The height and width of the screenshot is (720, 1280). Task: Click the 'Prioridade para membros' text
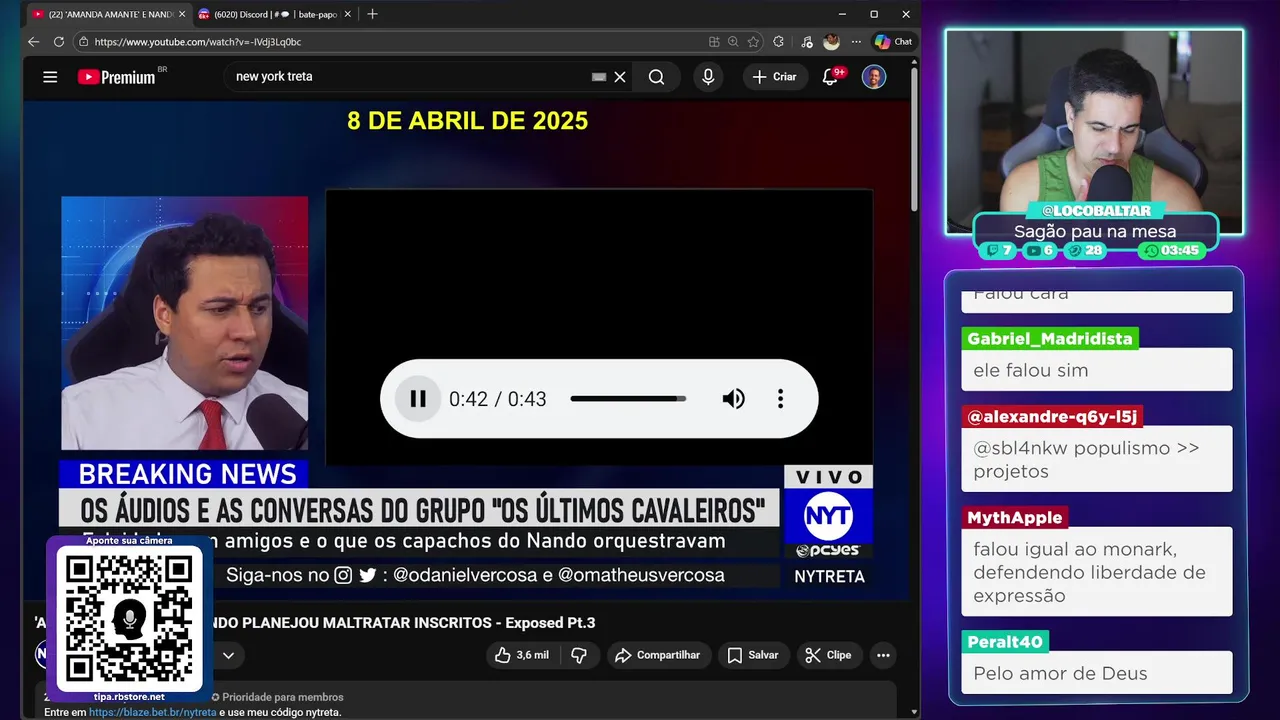pyautogui.click(x=282, y=697)
